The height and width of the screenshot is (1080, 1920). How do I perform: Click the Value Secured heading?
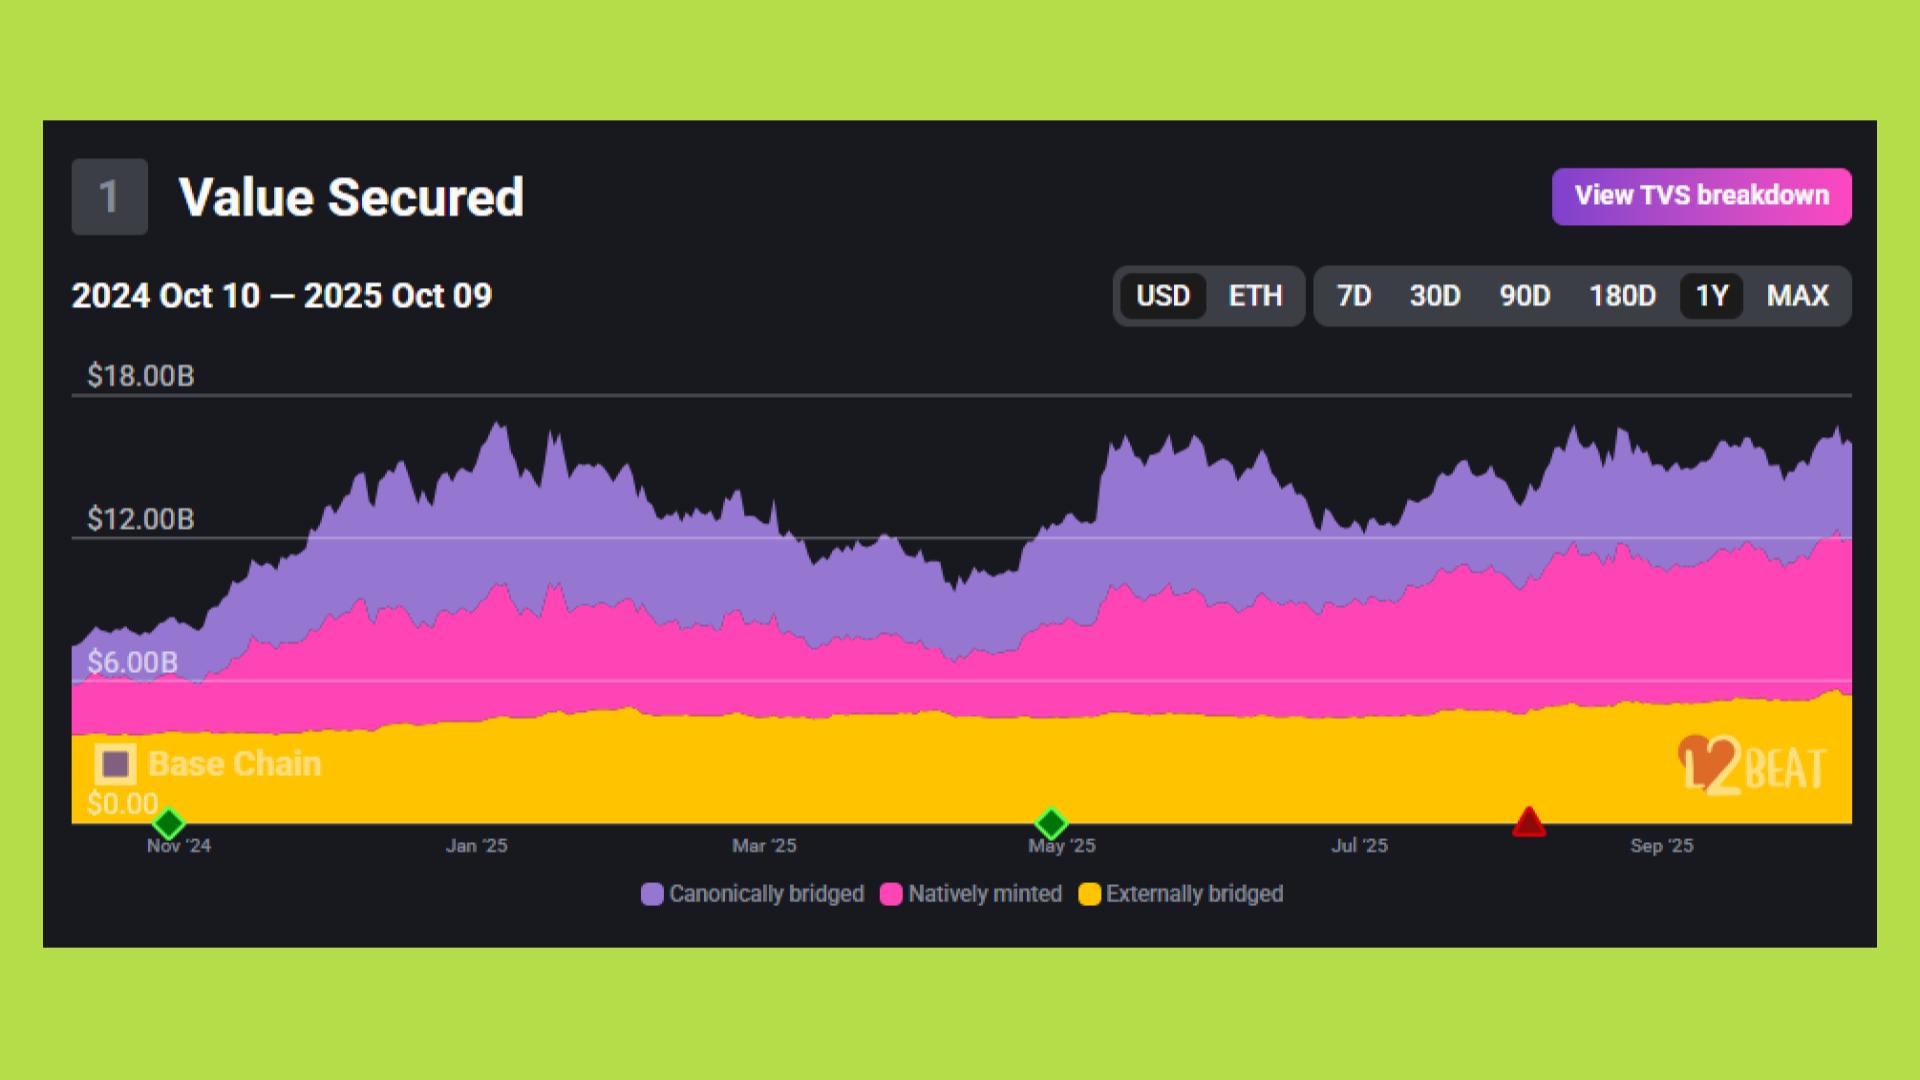pyautogui.click(x=351, y=197)
